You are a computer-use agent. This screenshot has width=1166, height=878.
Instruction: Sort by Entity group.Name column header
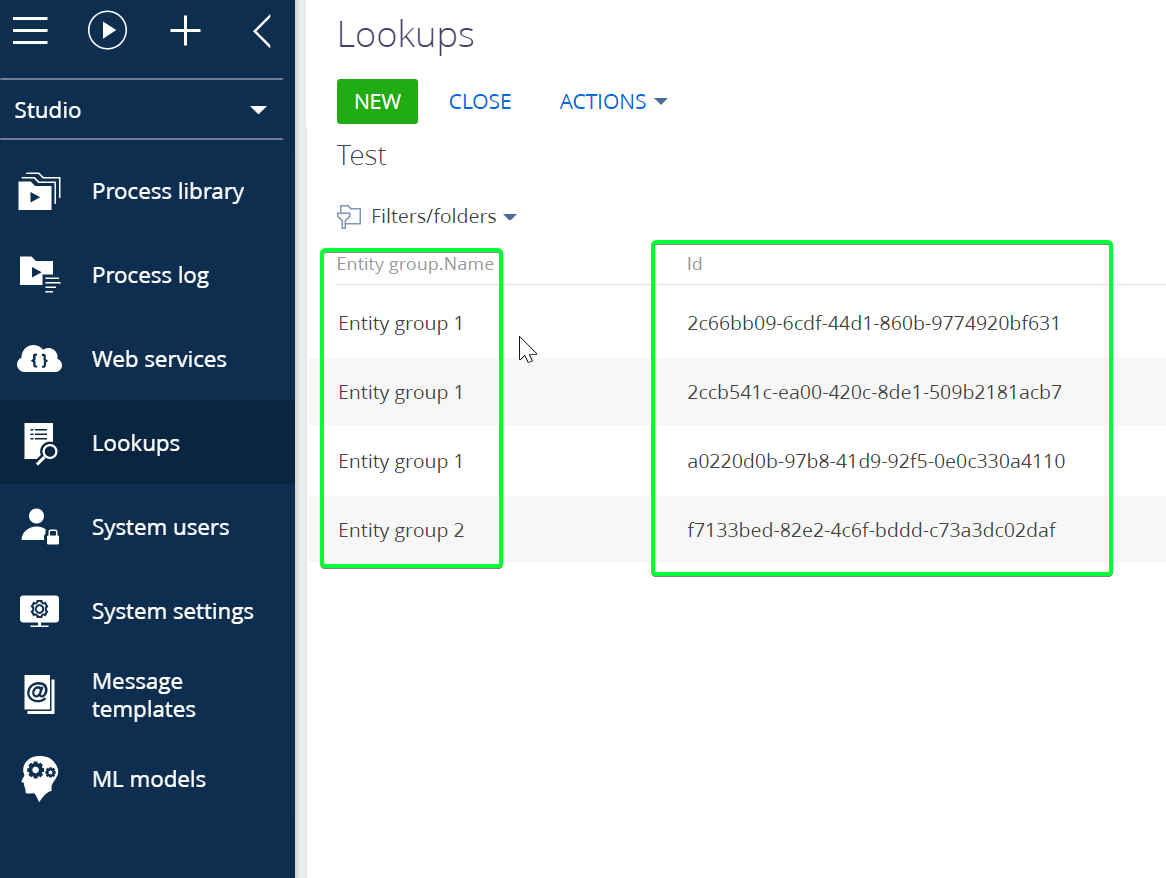click(415, 264)
